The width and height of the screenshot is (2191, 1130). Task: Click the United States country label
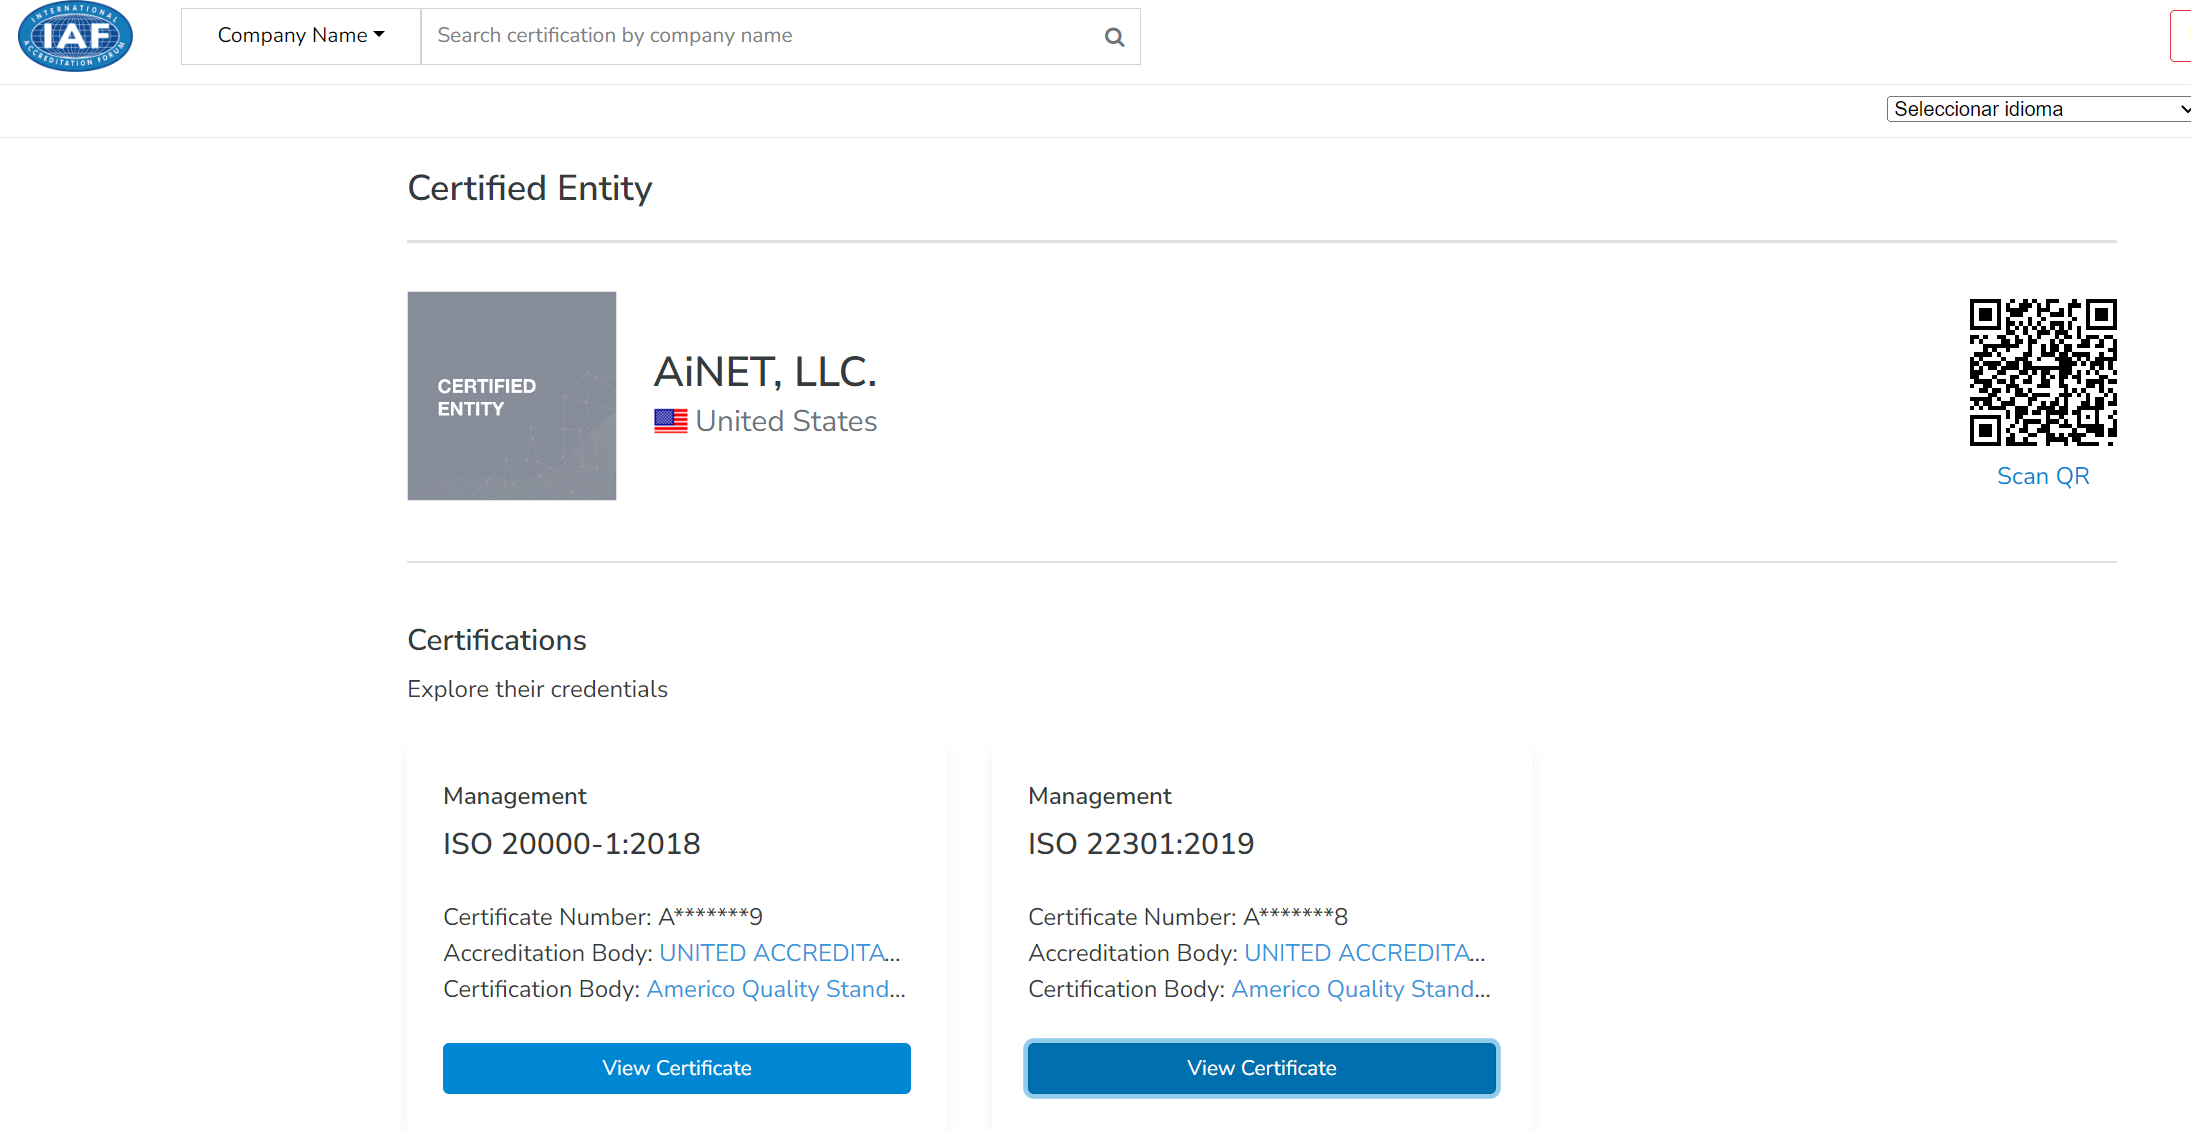[x=786, y=421]
